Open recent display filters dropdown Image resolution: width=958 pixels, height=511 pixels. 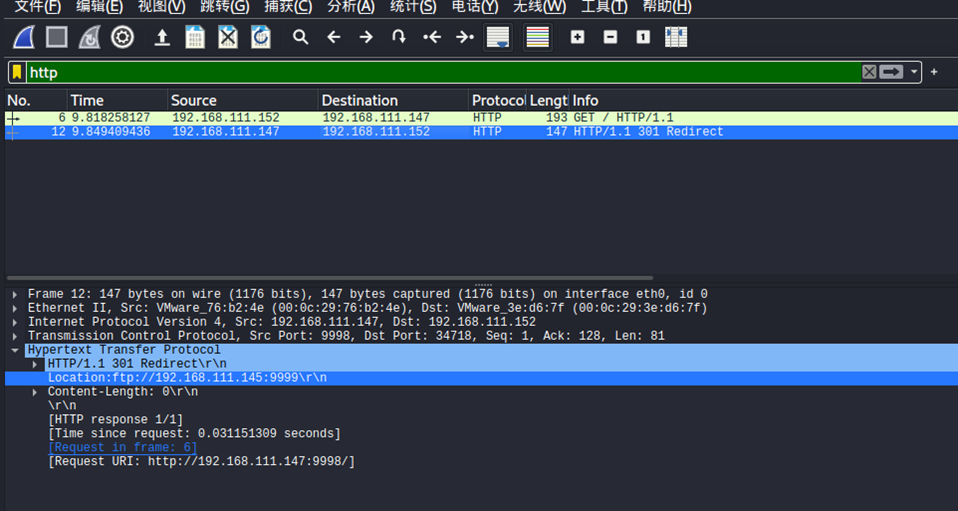(913, 72)
